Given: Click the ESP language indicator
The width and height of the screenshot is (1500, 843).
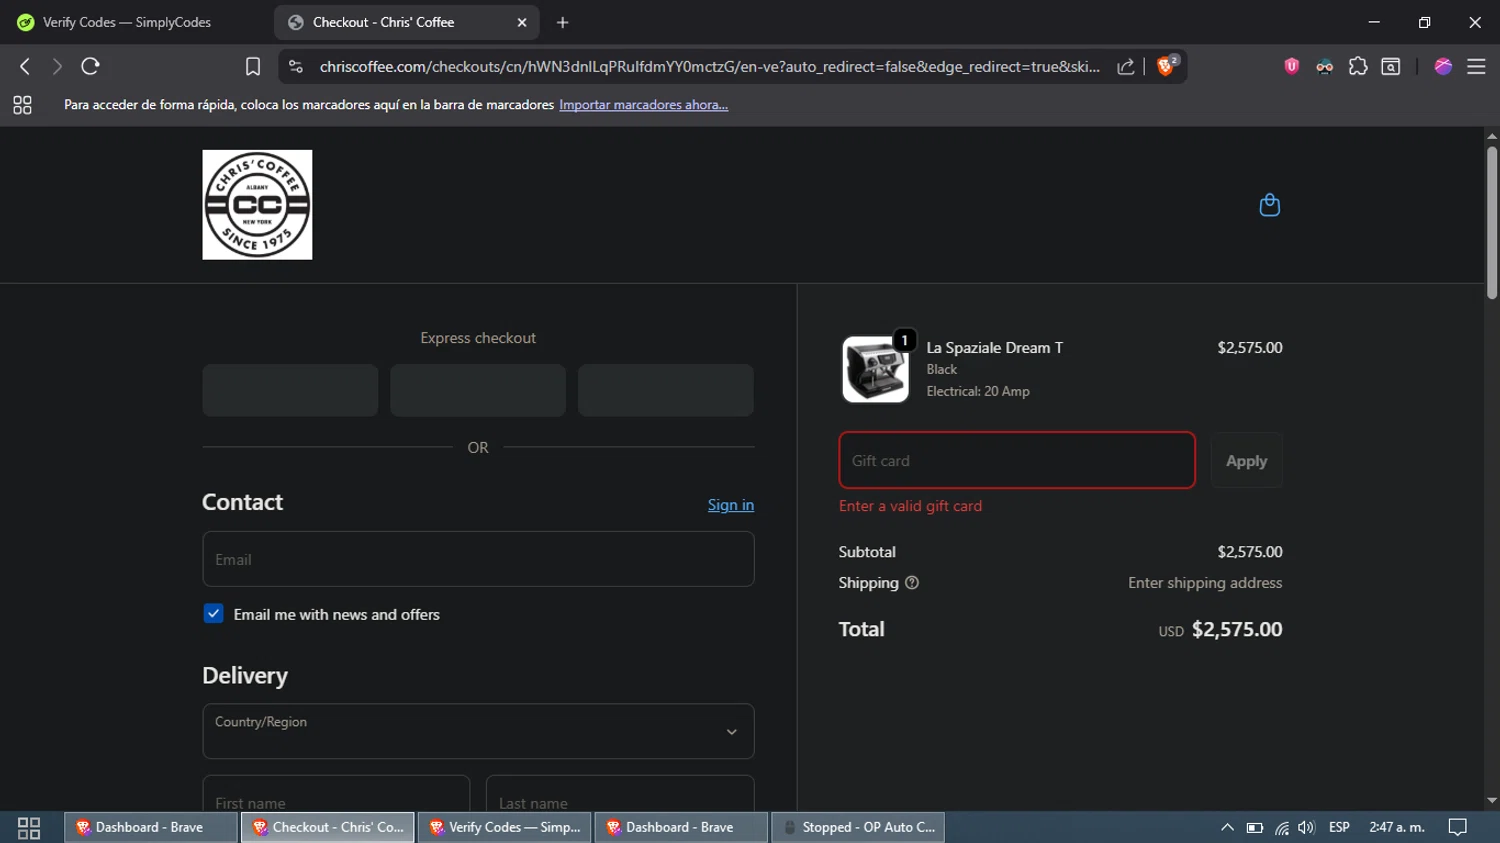Looking at the screenshot, I should [x=1339, y=827].
